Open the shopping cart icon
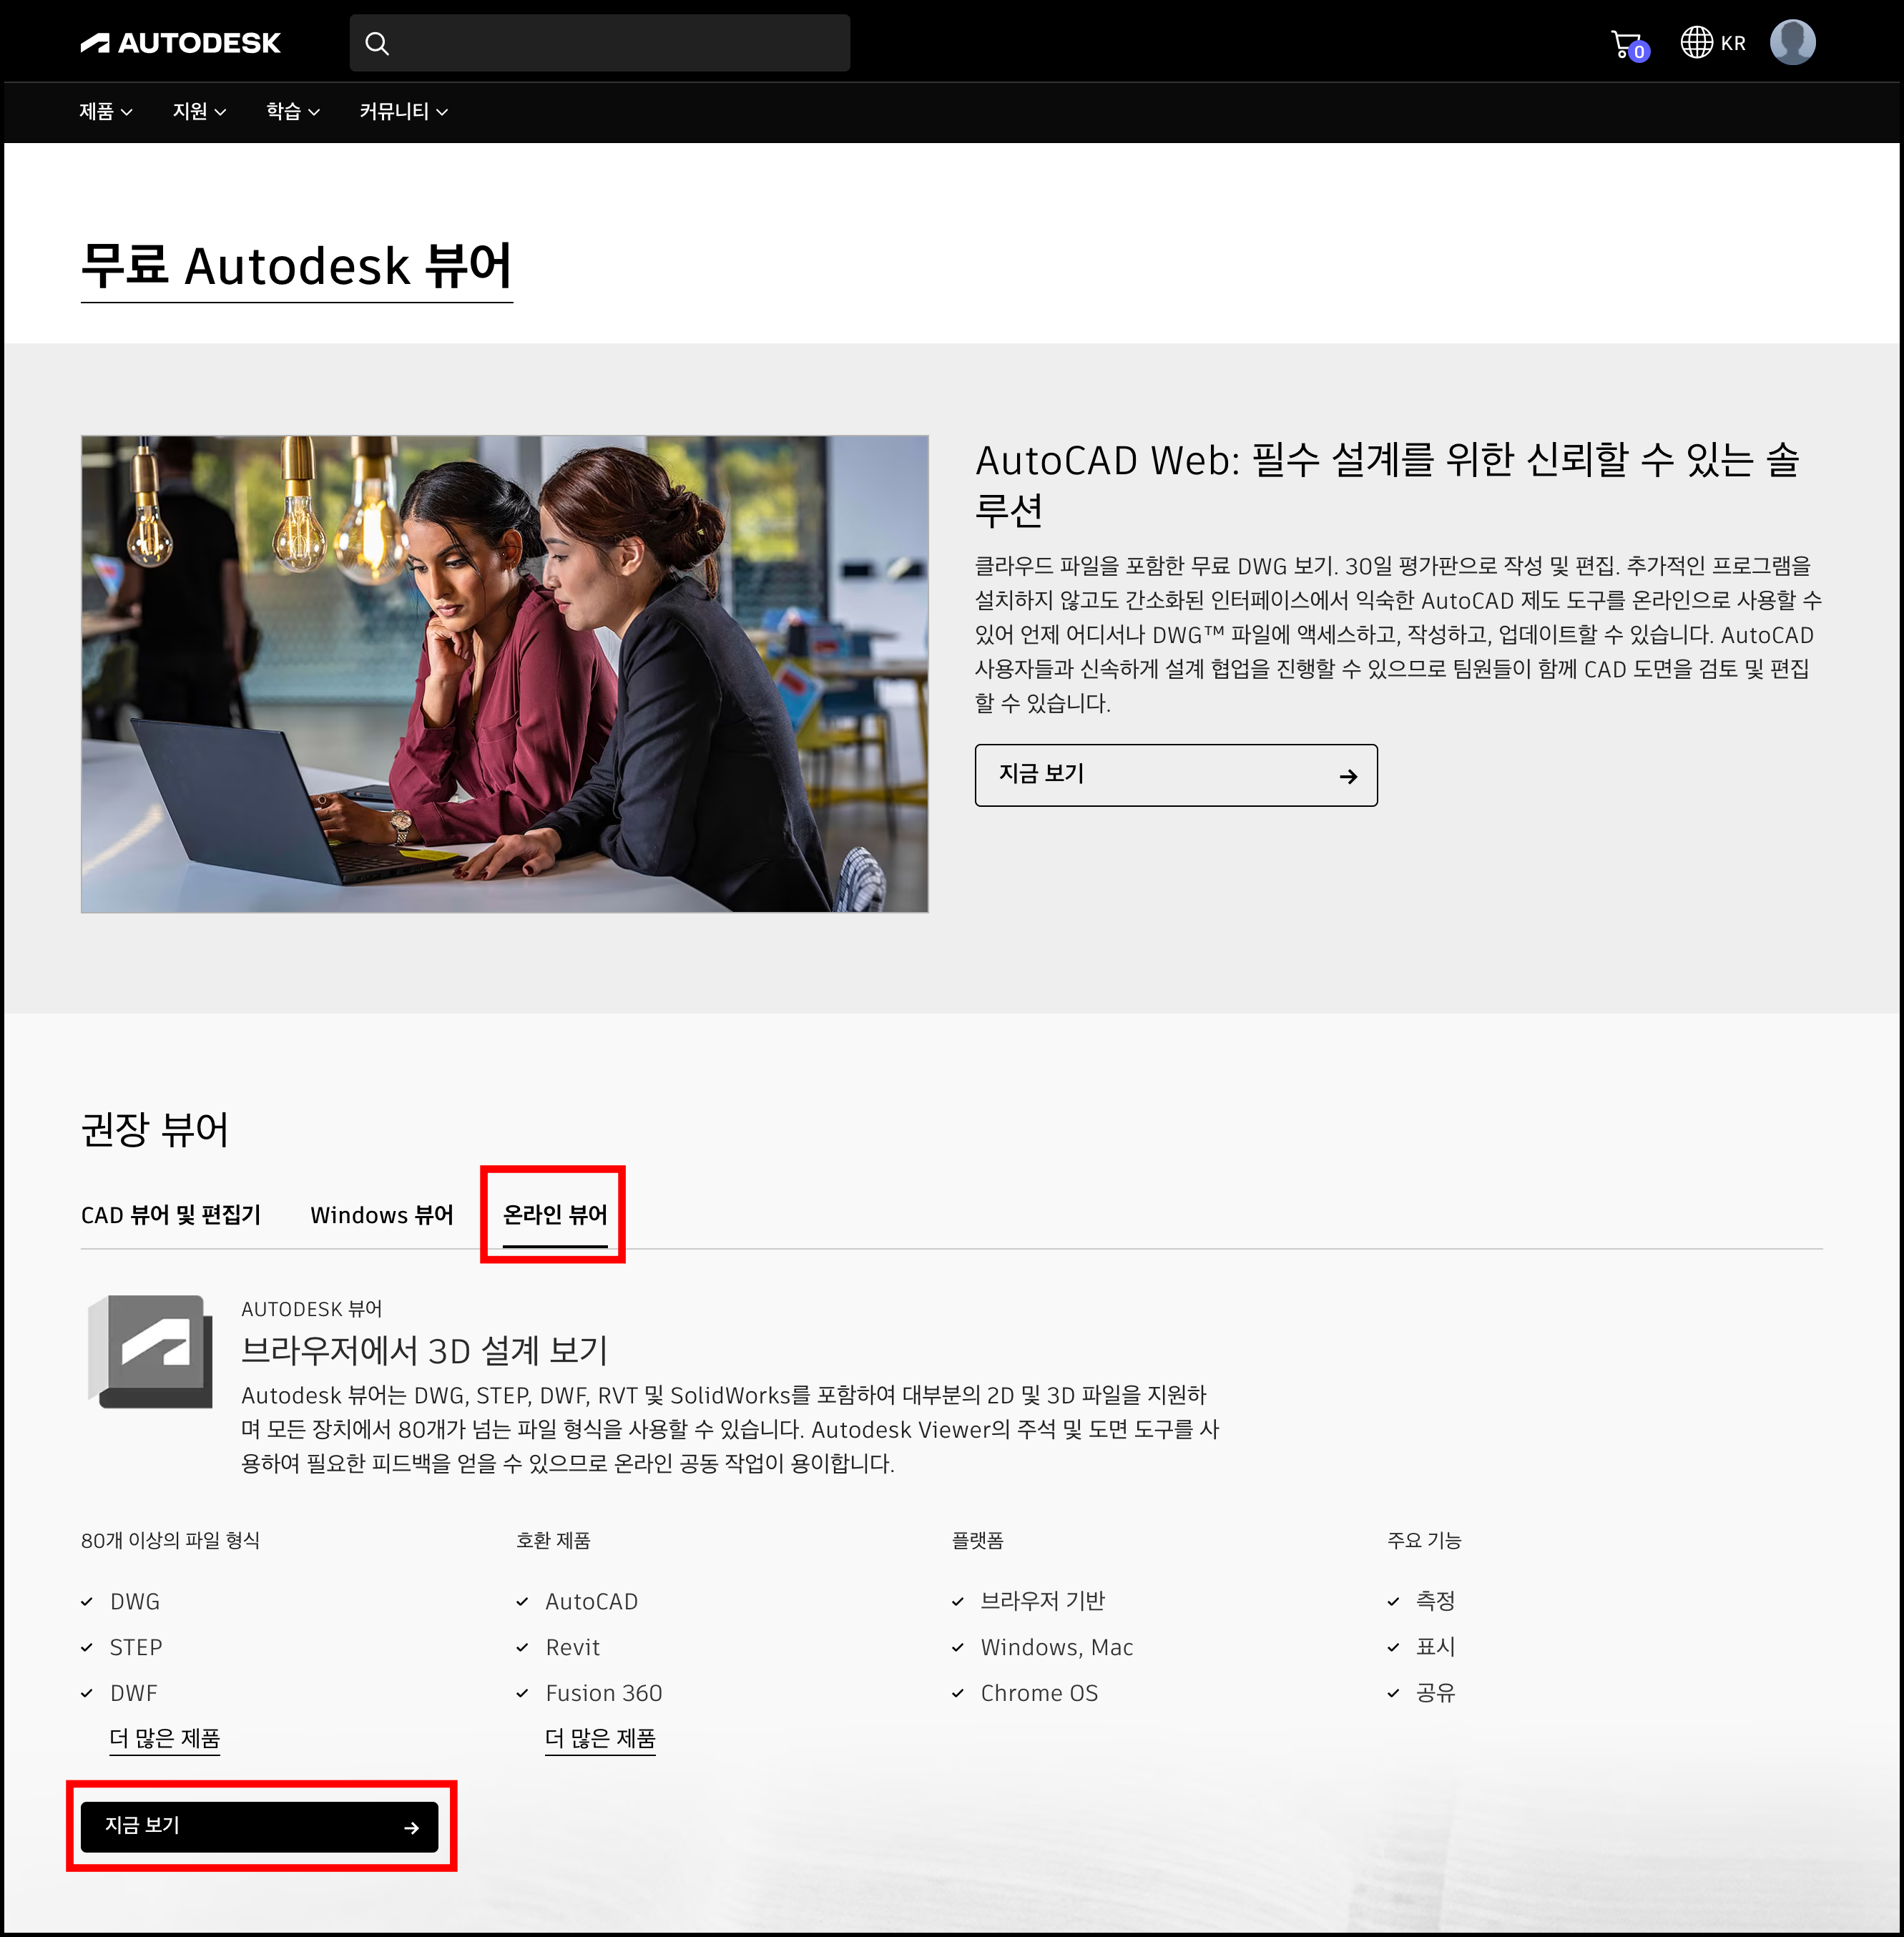1904x1937 pixels. pyautogui.click(x=1625, y=42)
